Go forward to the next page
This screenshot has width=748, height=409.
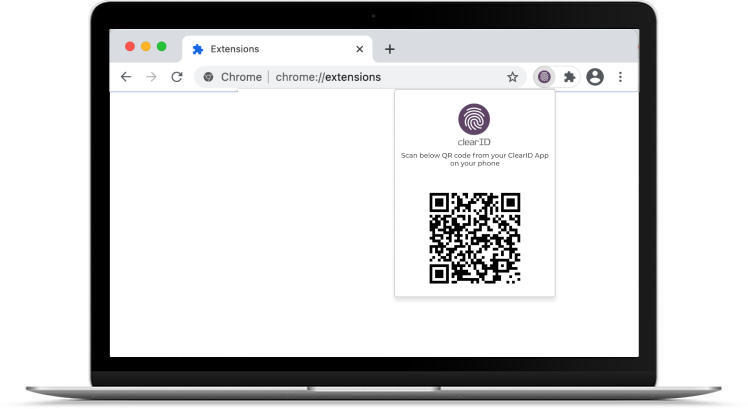point(151,77)
